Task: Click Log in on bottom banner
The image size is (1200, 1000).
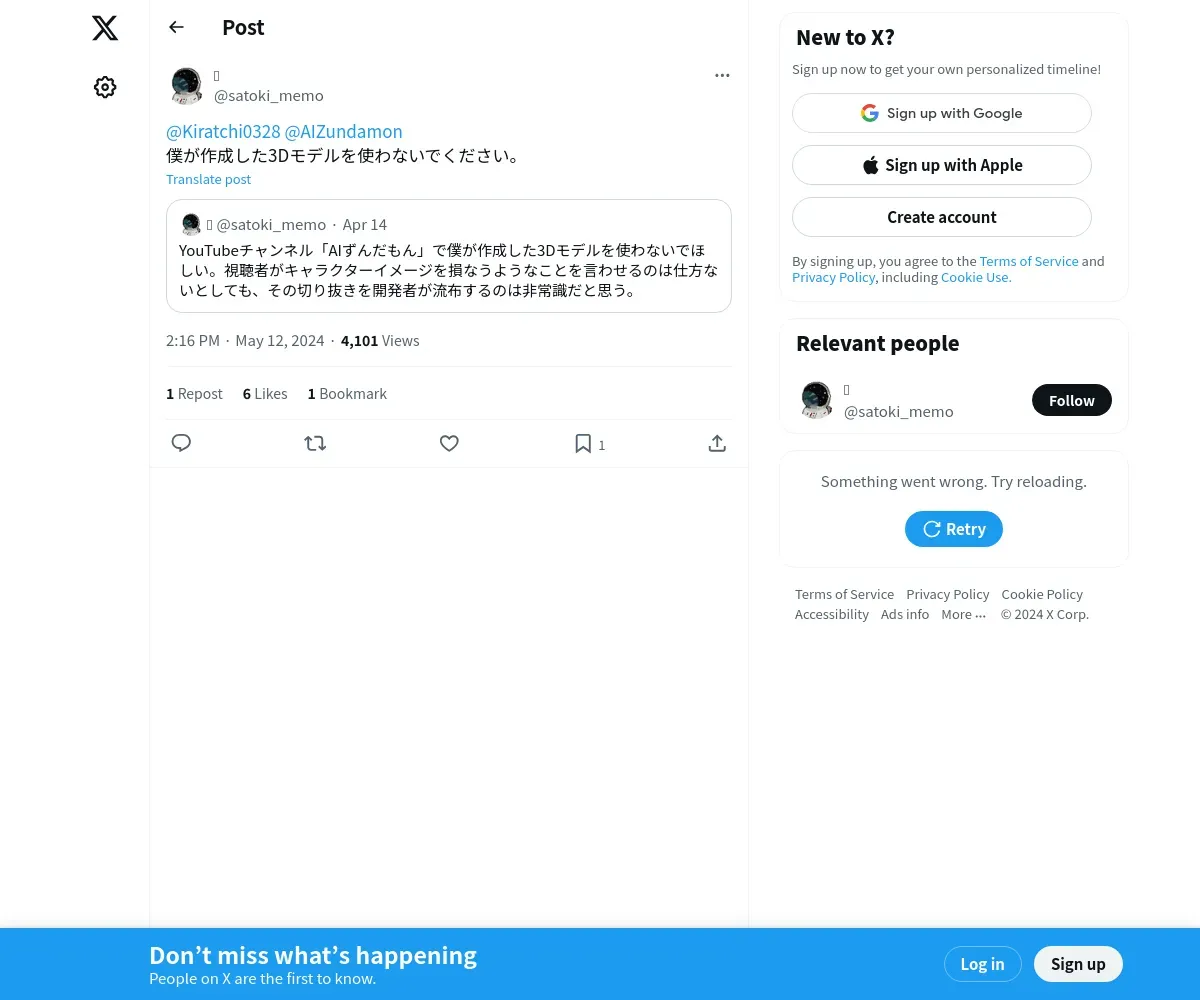Action: pos(982,964)
